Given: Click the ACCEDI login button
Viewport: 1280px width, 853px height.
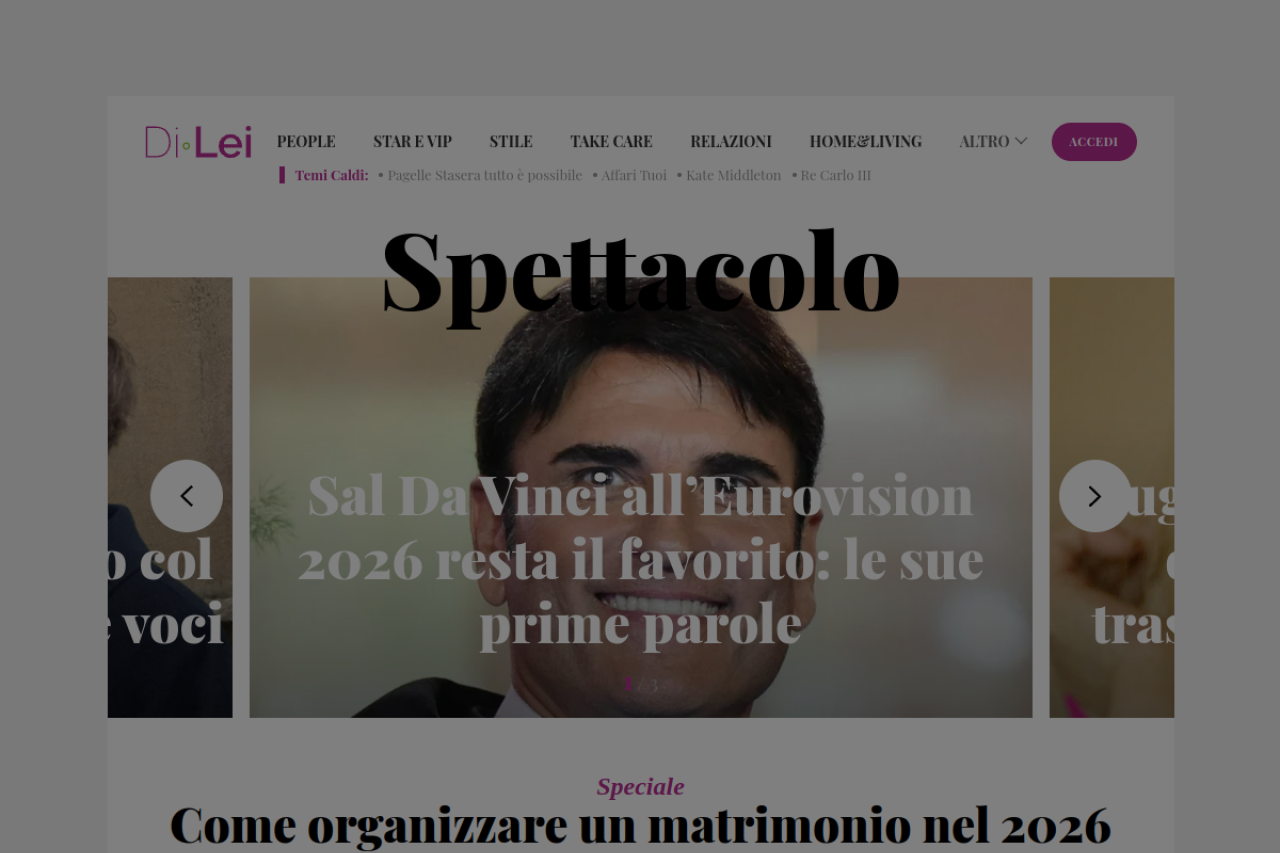Looking at the screenshot, I should tap(1094, 142).
